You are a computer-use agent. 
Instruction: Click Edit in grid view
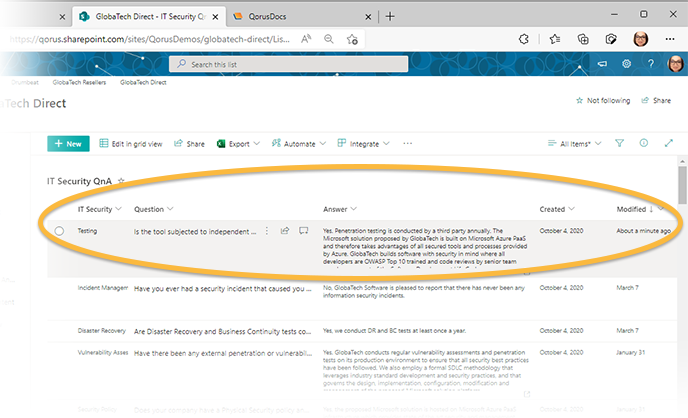(131, 144)
